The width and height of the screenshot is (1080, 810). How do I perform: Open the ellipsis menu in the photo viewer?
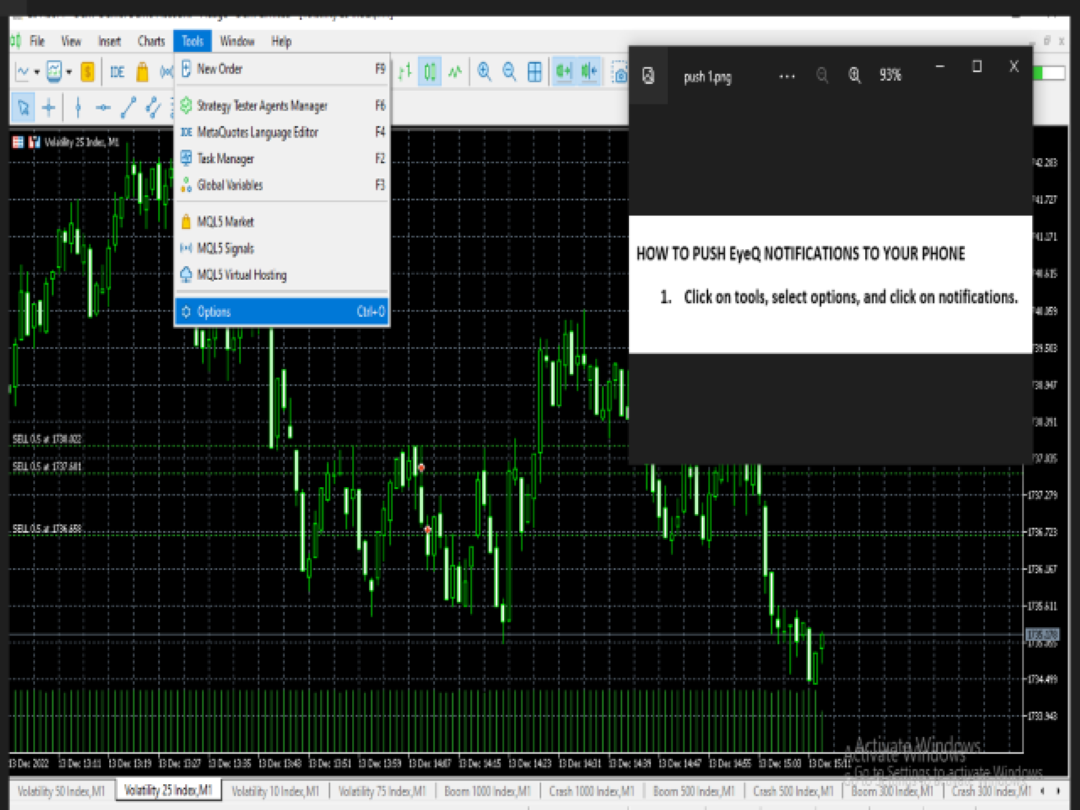pos(787,76)
